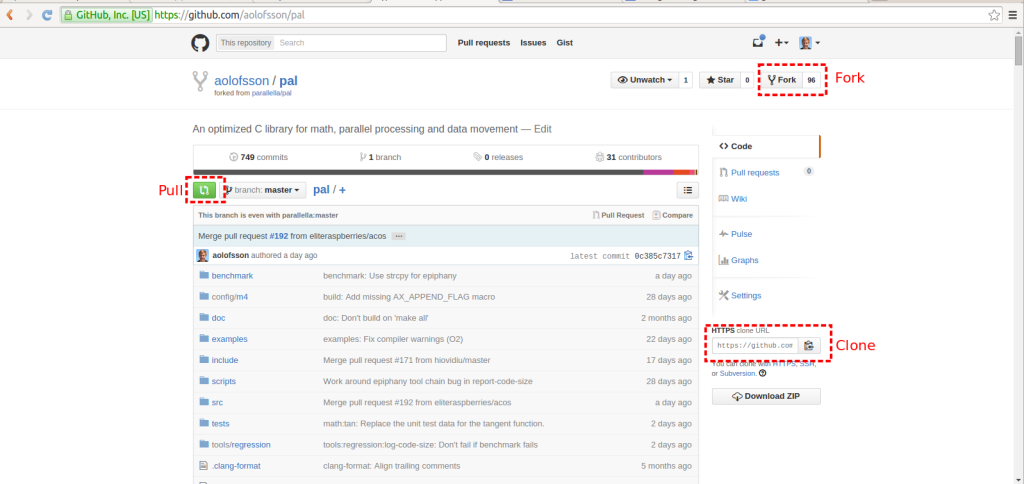Click the benchmark folder icon
The height and width of the screenshot is (484, 1024).
click(x=204, y=276)
